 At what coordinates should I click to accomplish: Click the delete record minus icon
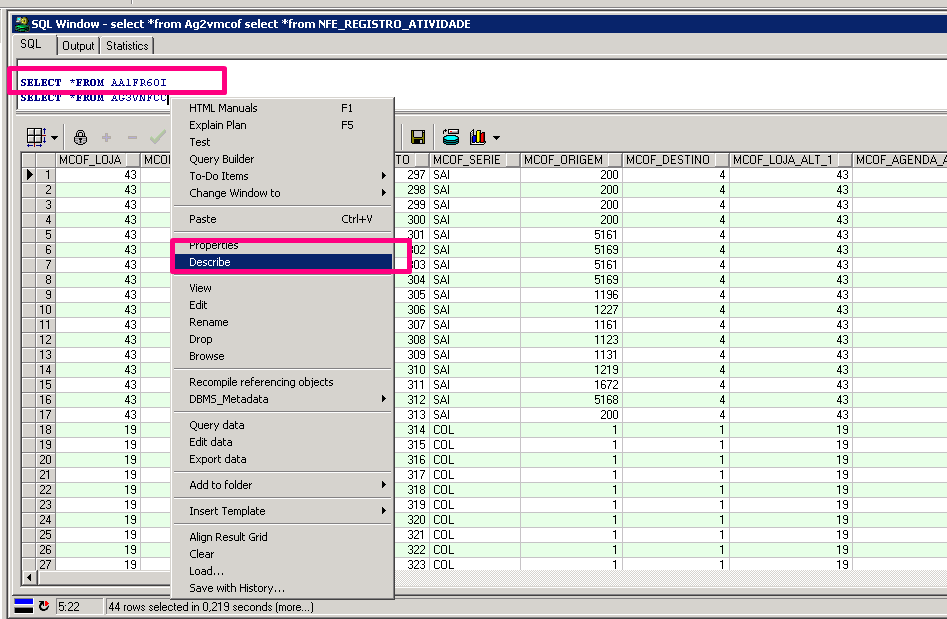click(132, 138)
